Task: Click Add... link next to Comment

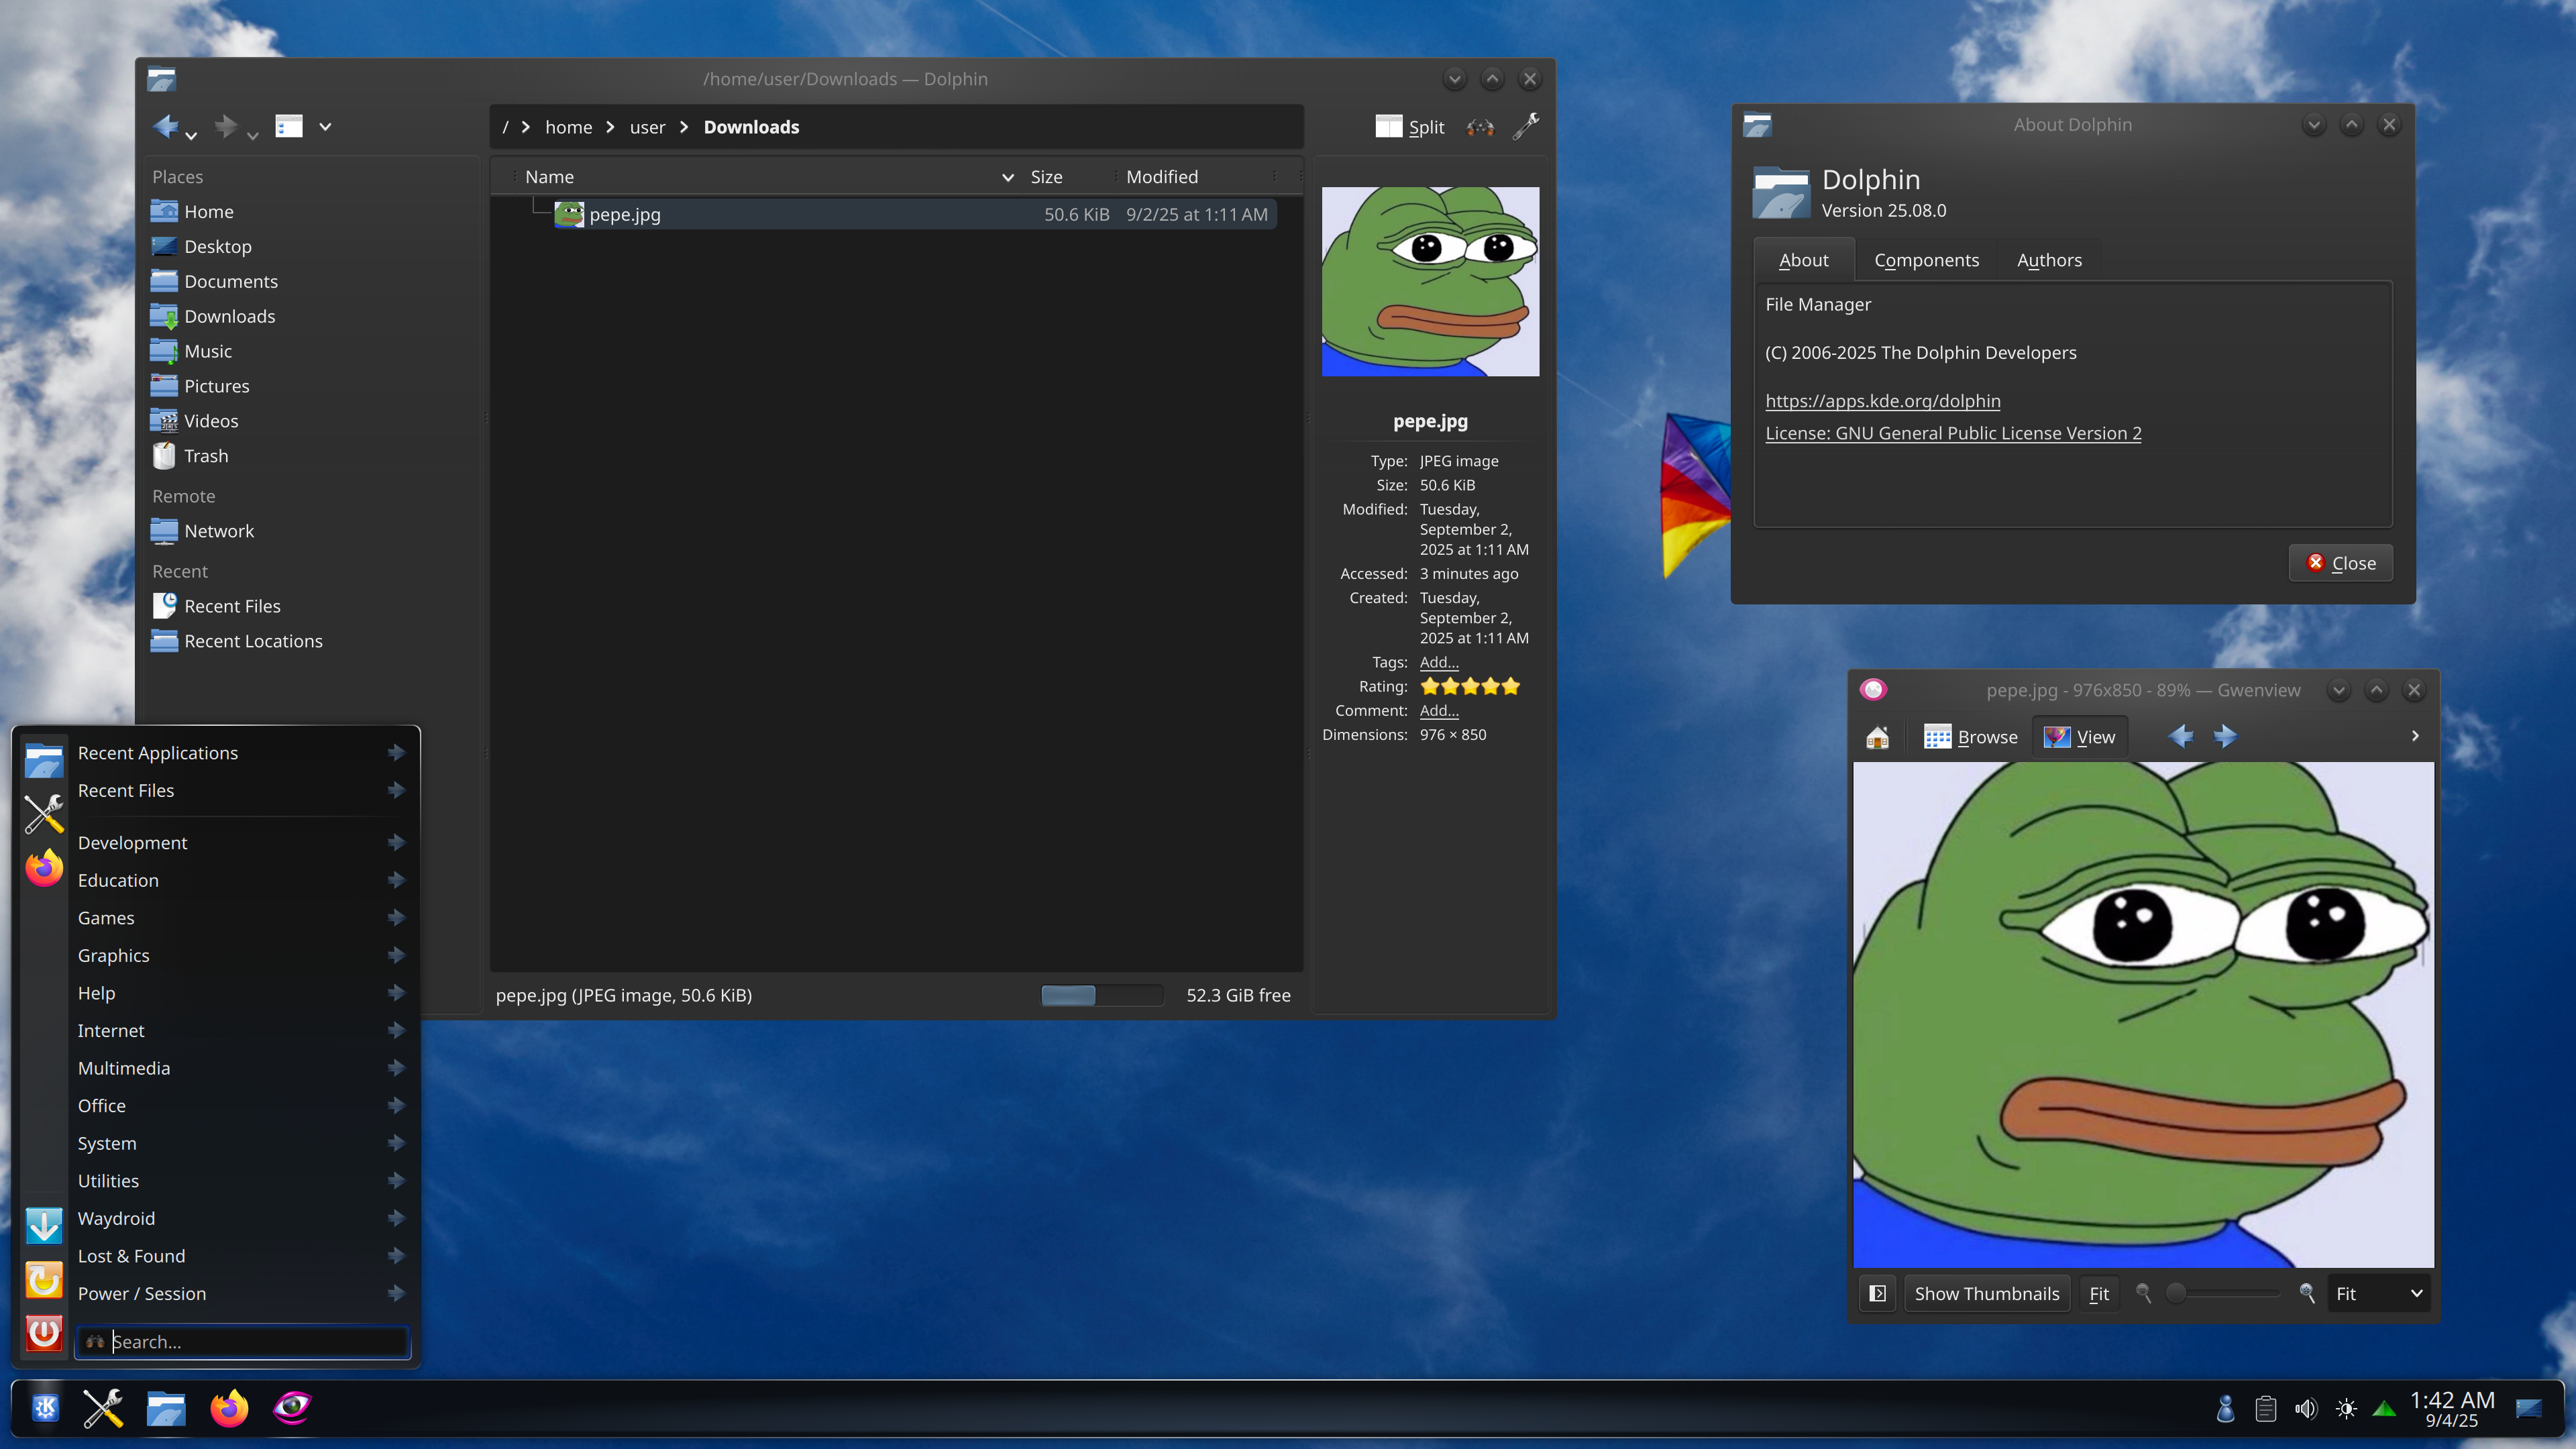Action: coord(1439,710)
